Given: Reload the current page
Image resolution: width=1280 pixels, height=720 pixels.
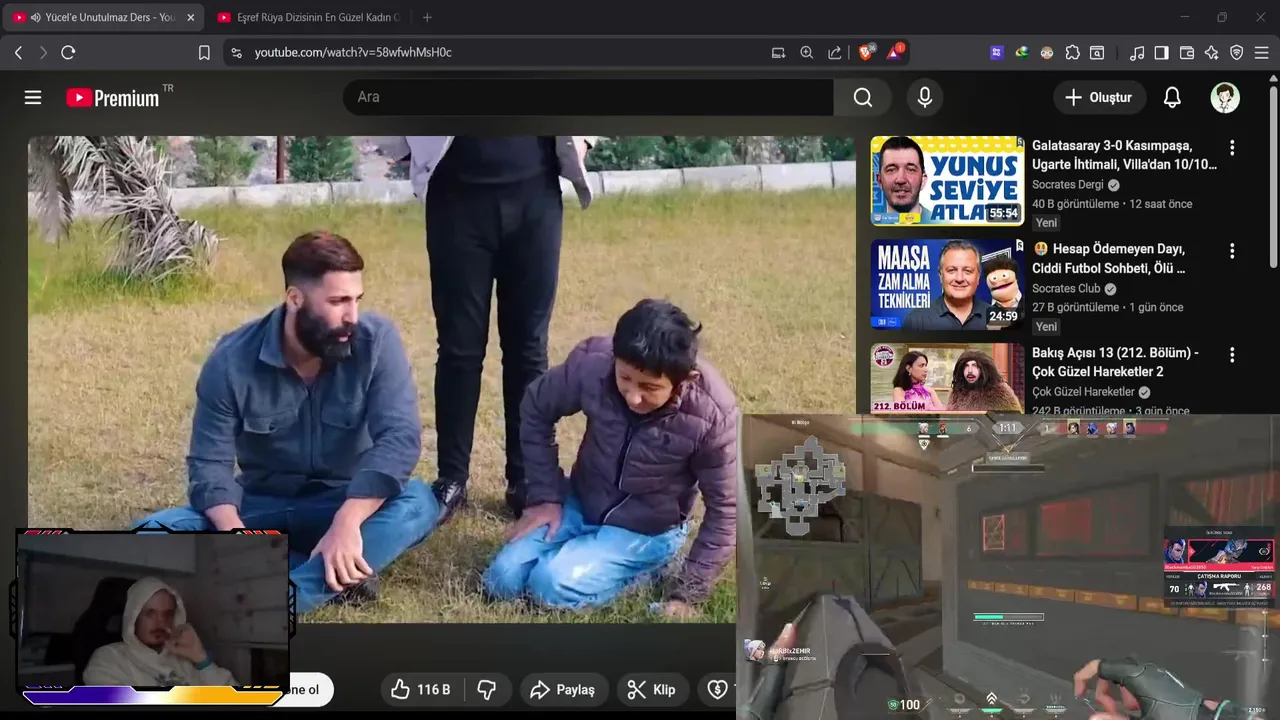Looking at the screenshot, I should (x=68, y=52).
